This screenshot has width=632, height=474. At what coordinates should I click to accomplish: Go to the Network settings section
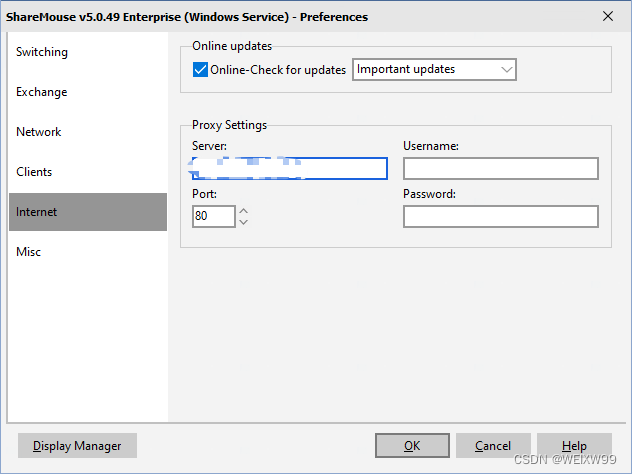[x=88, y=132]
